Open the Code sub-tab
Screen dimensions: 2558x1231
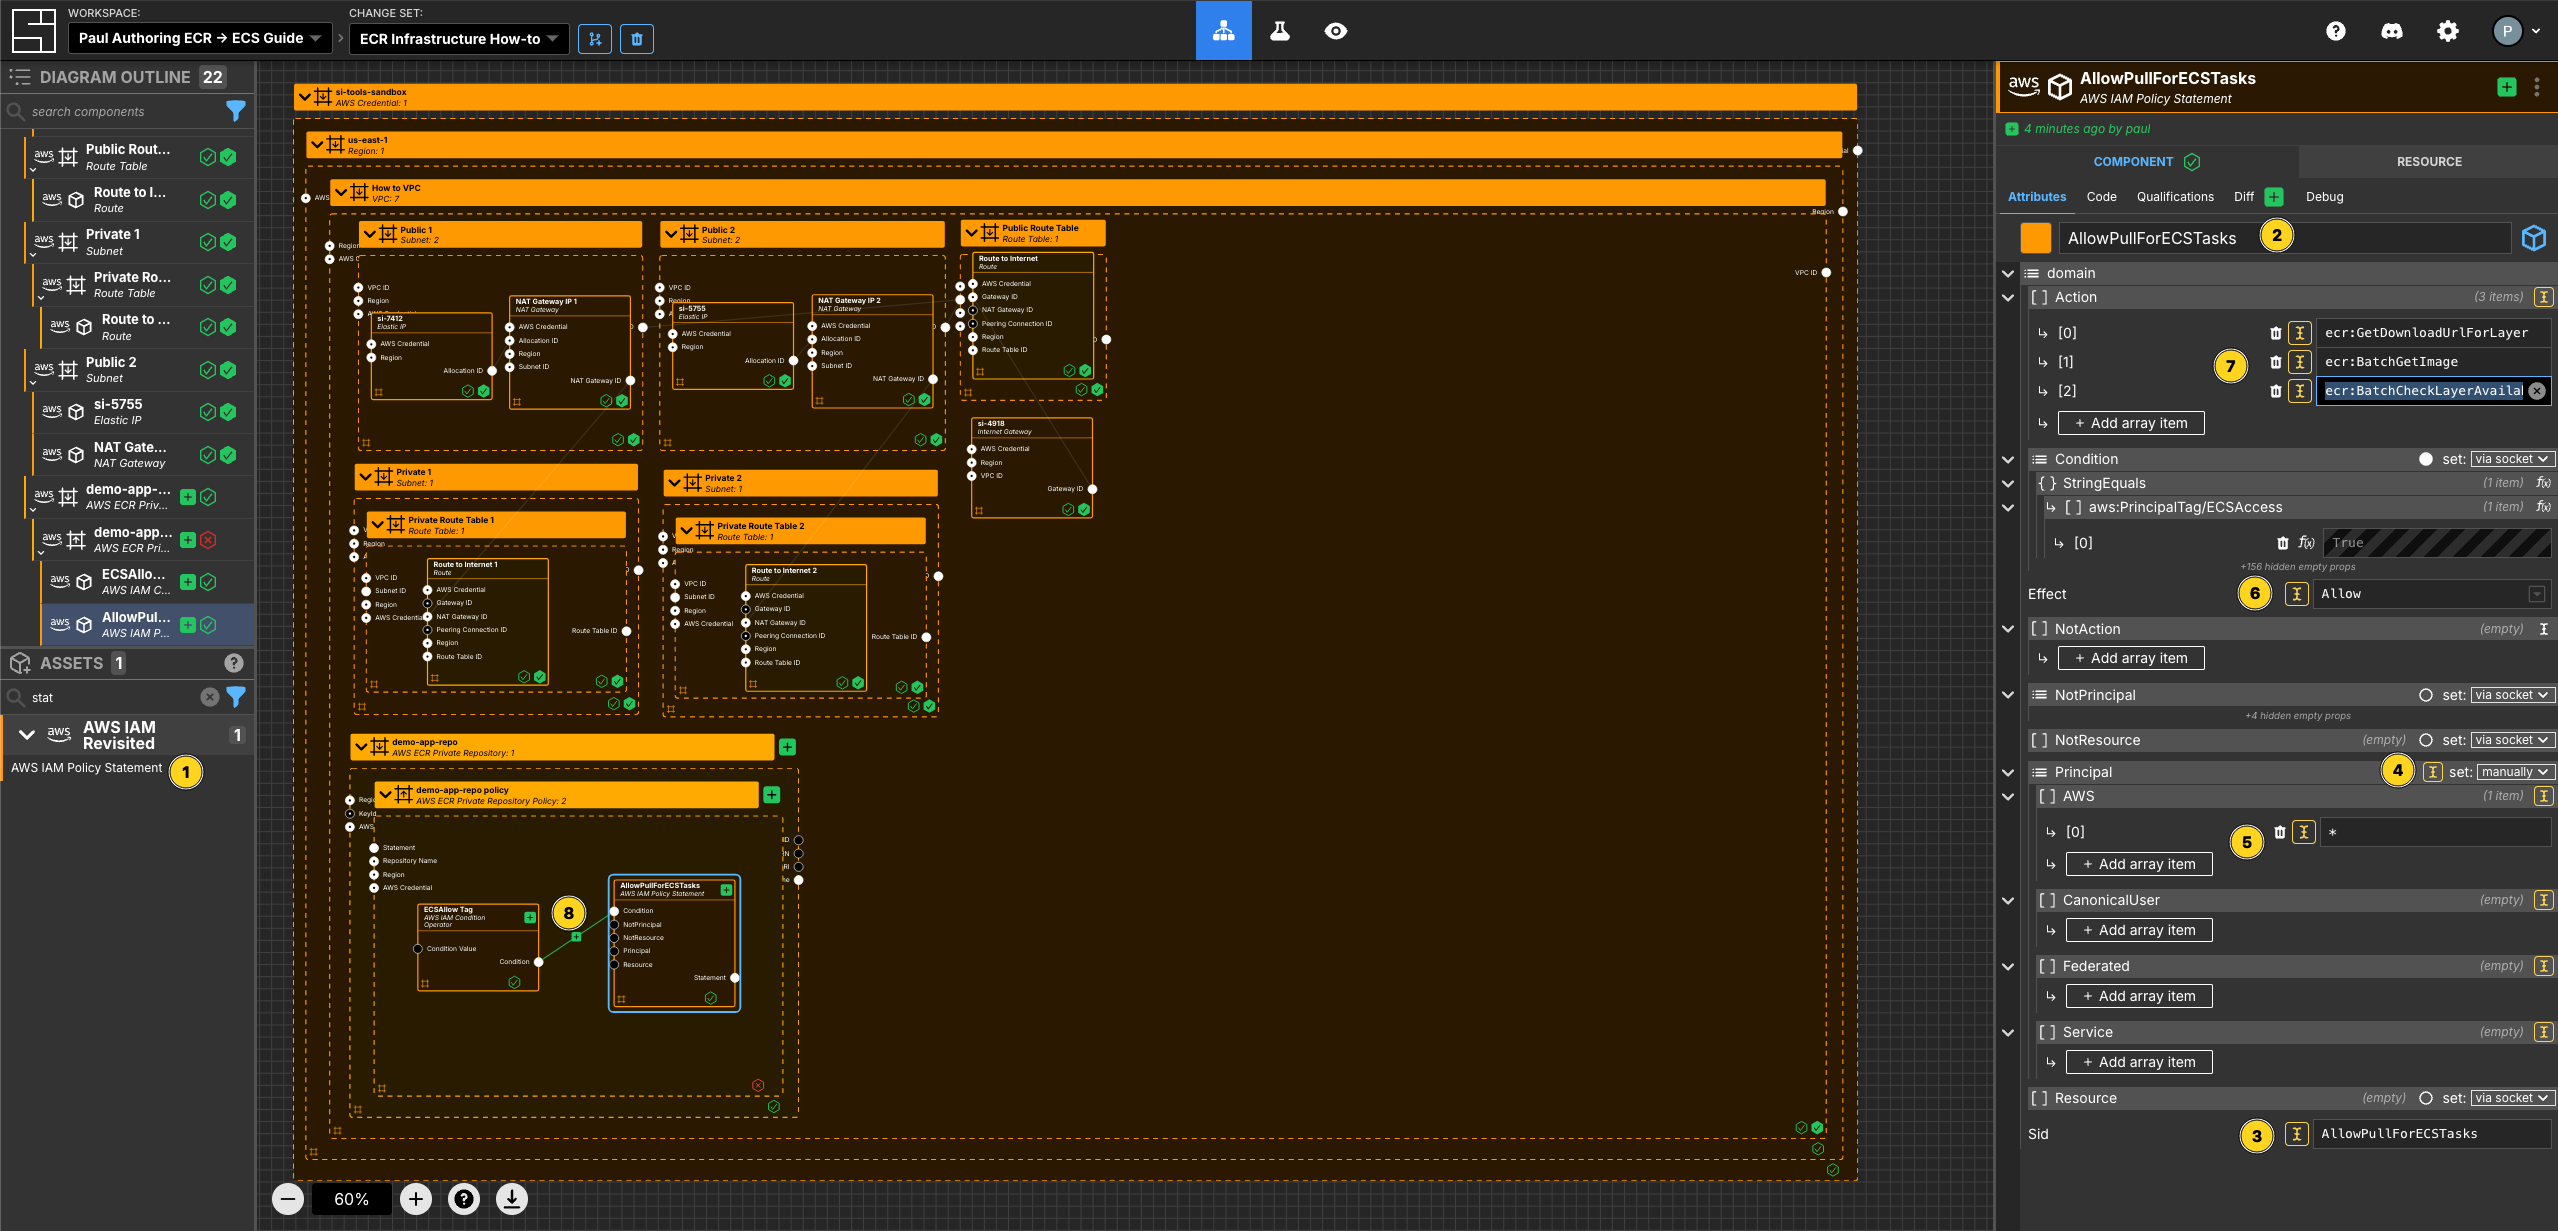pos(2101,197)
